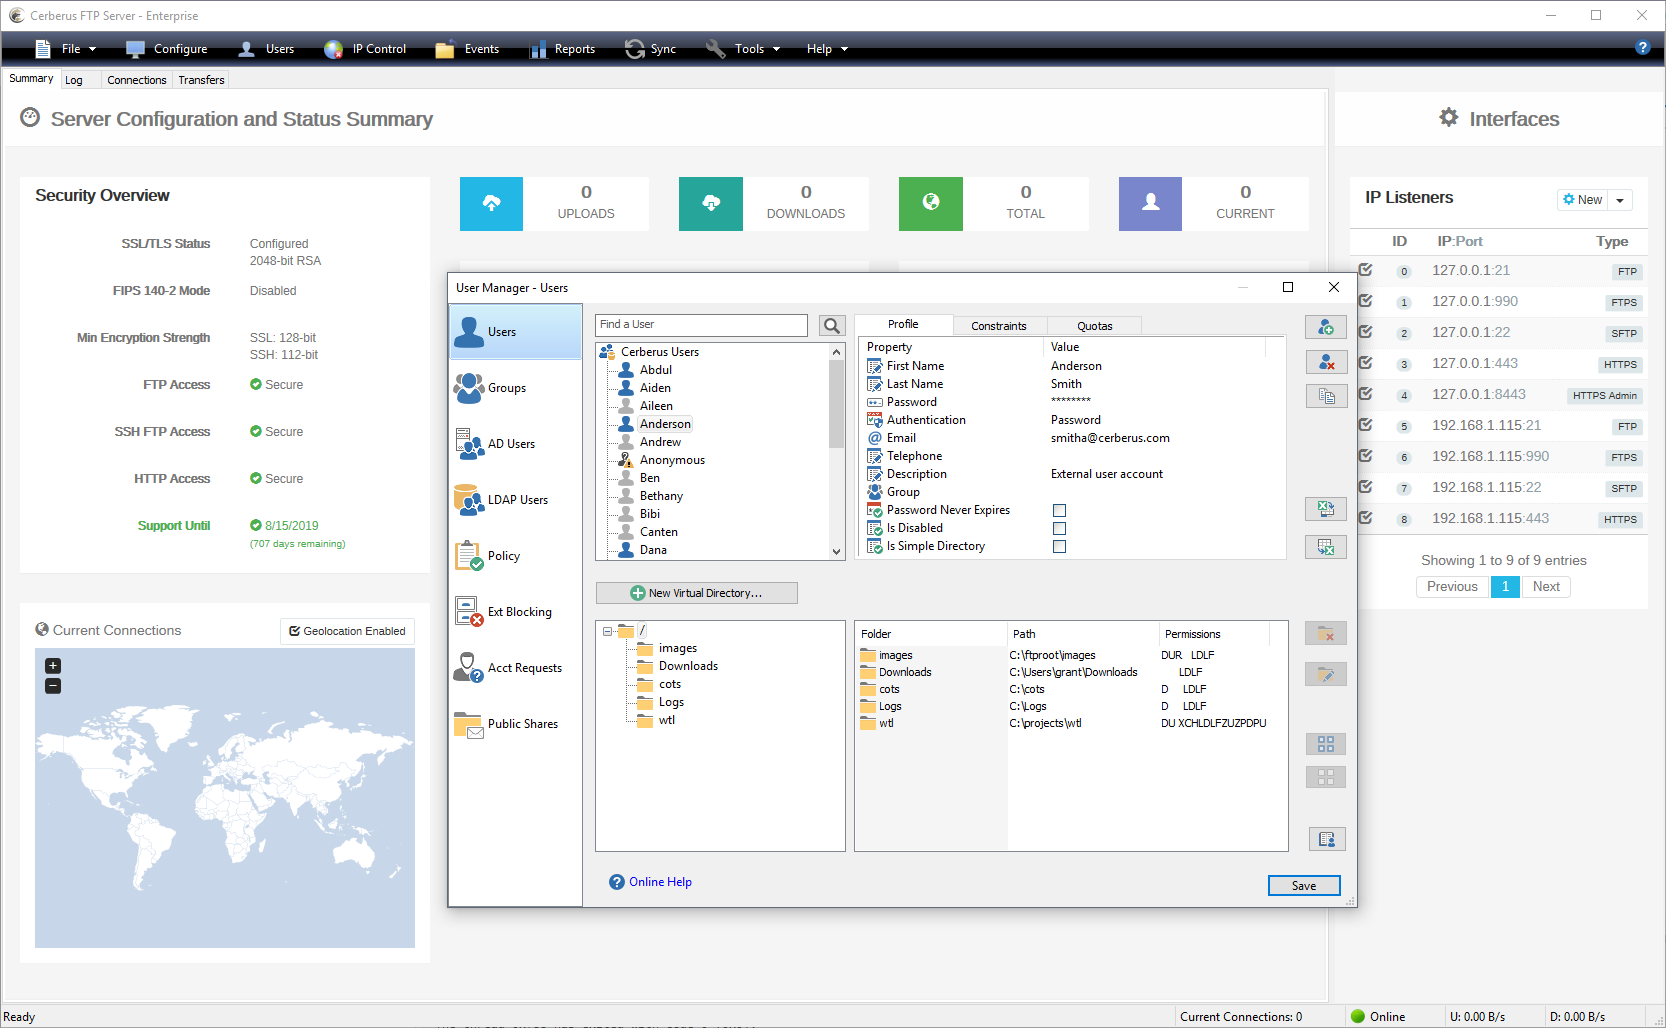The height and width of the screenshot is (1028, 1666).
Task: Toggle the Is Simple Directory checkbox
Action: tap(1060, 547)
